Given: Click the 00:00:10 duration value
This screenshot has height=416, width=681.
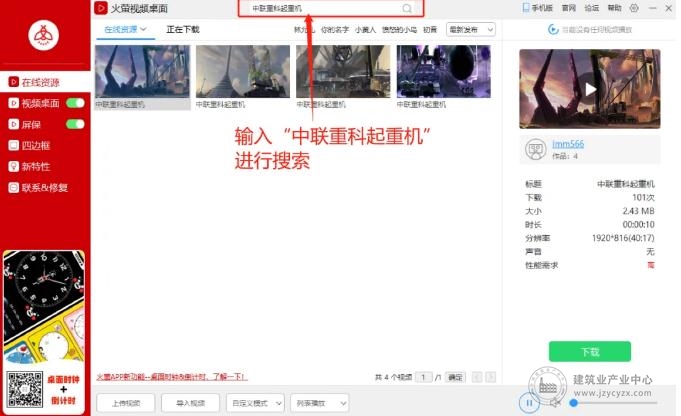Looking at the screenshot, I should pyautogui.click(x=638, y=225).
